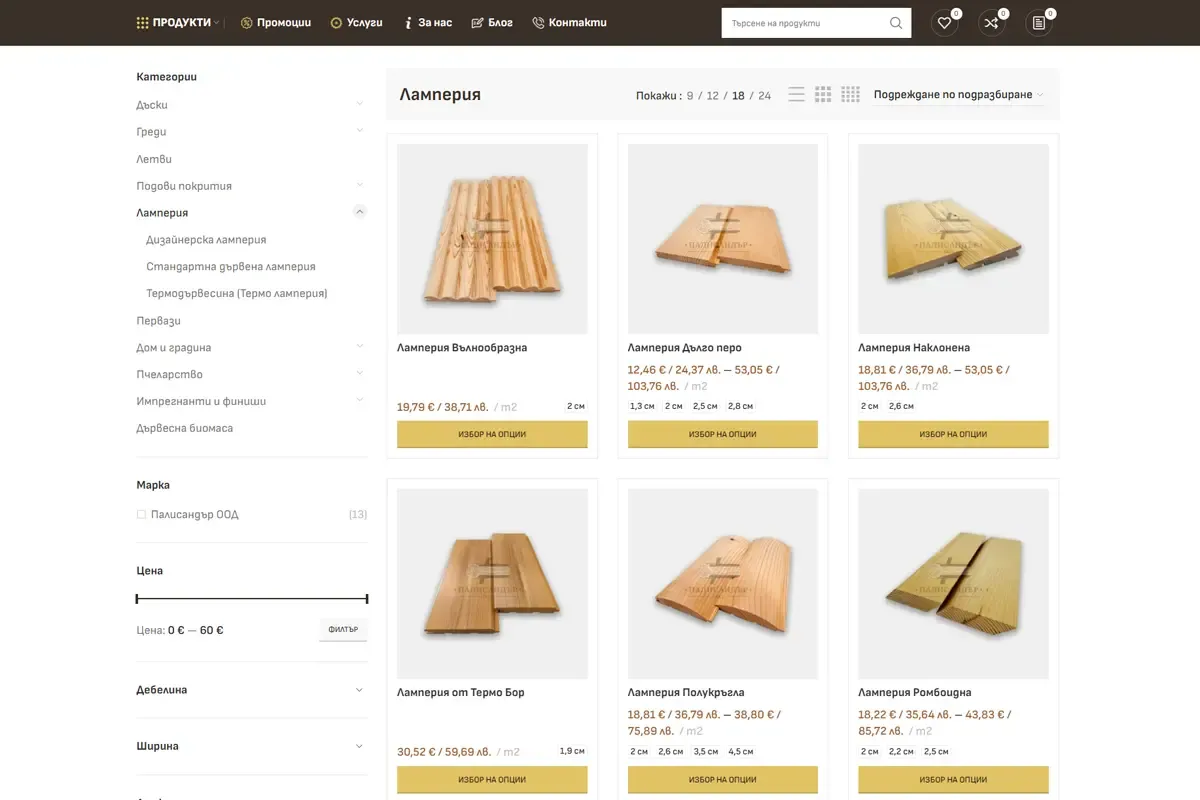Go to the За нас page
The image size is (1200, 800).
click(428, 23)
